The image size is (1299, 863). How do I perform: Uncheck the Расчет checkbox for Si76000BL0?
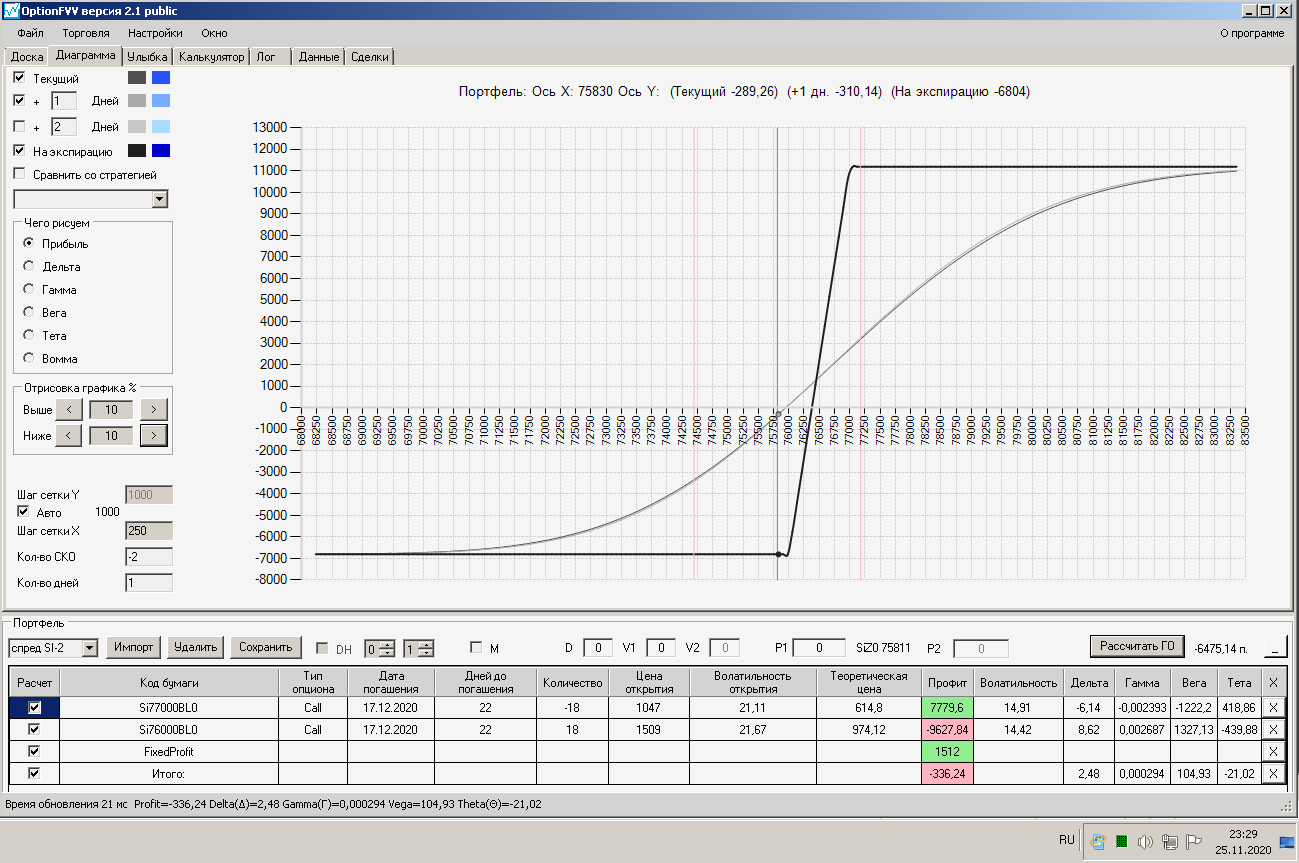[x=35, y=729]
